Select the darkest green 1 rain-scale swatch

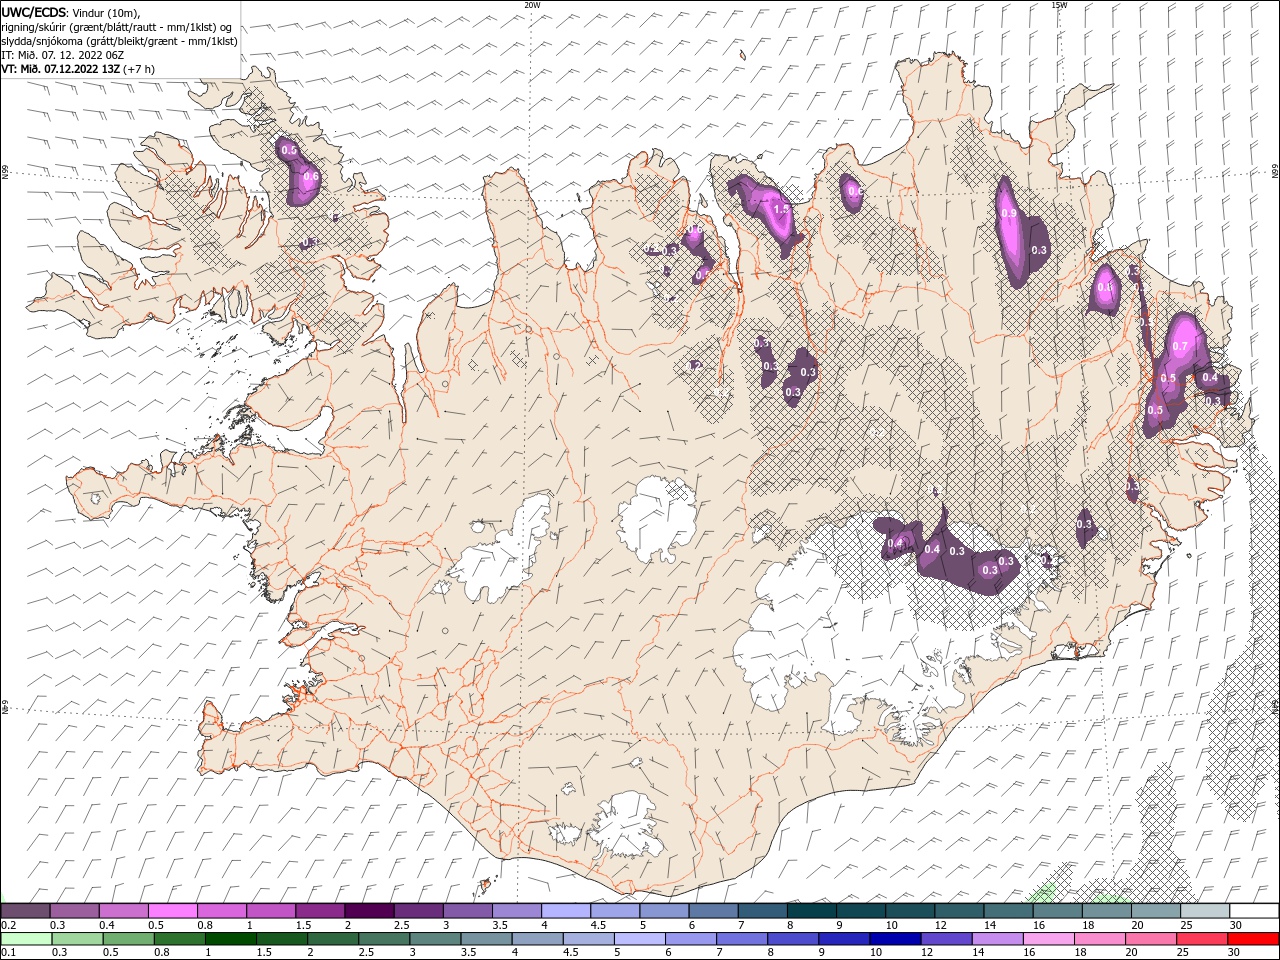[x=232, y=939]
